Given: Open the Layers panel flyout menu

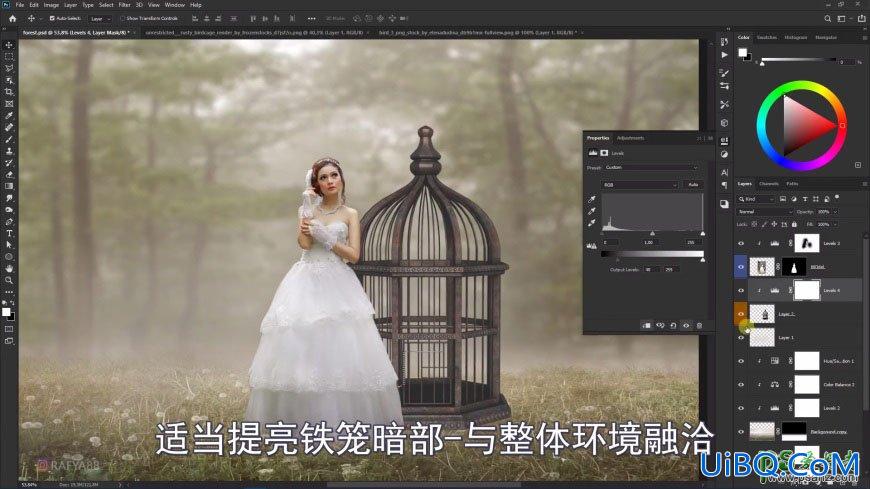Looking at the screenshot, I should coord(864,184).
